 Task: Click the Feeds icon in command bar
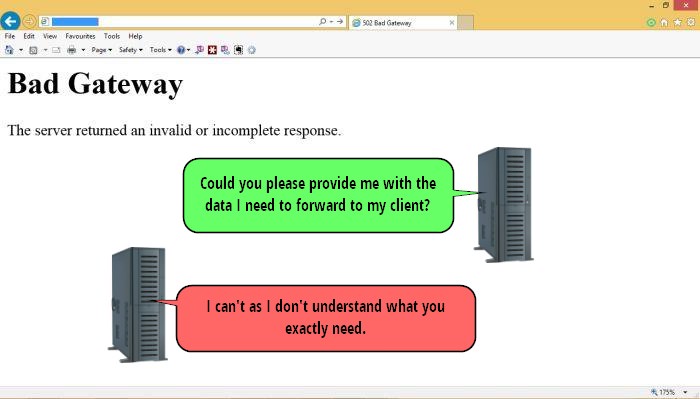point(33,50)
